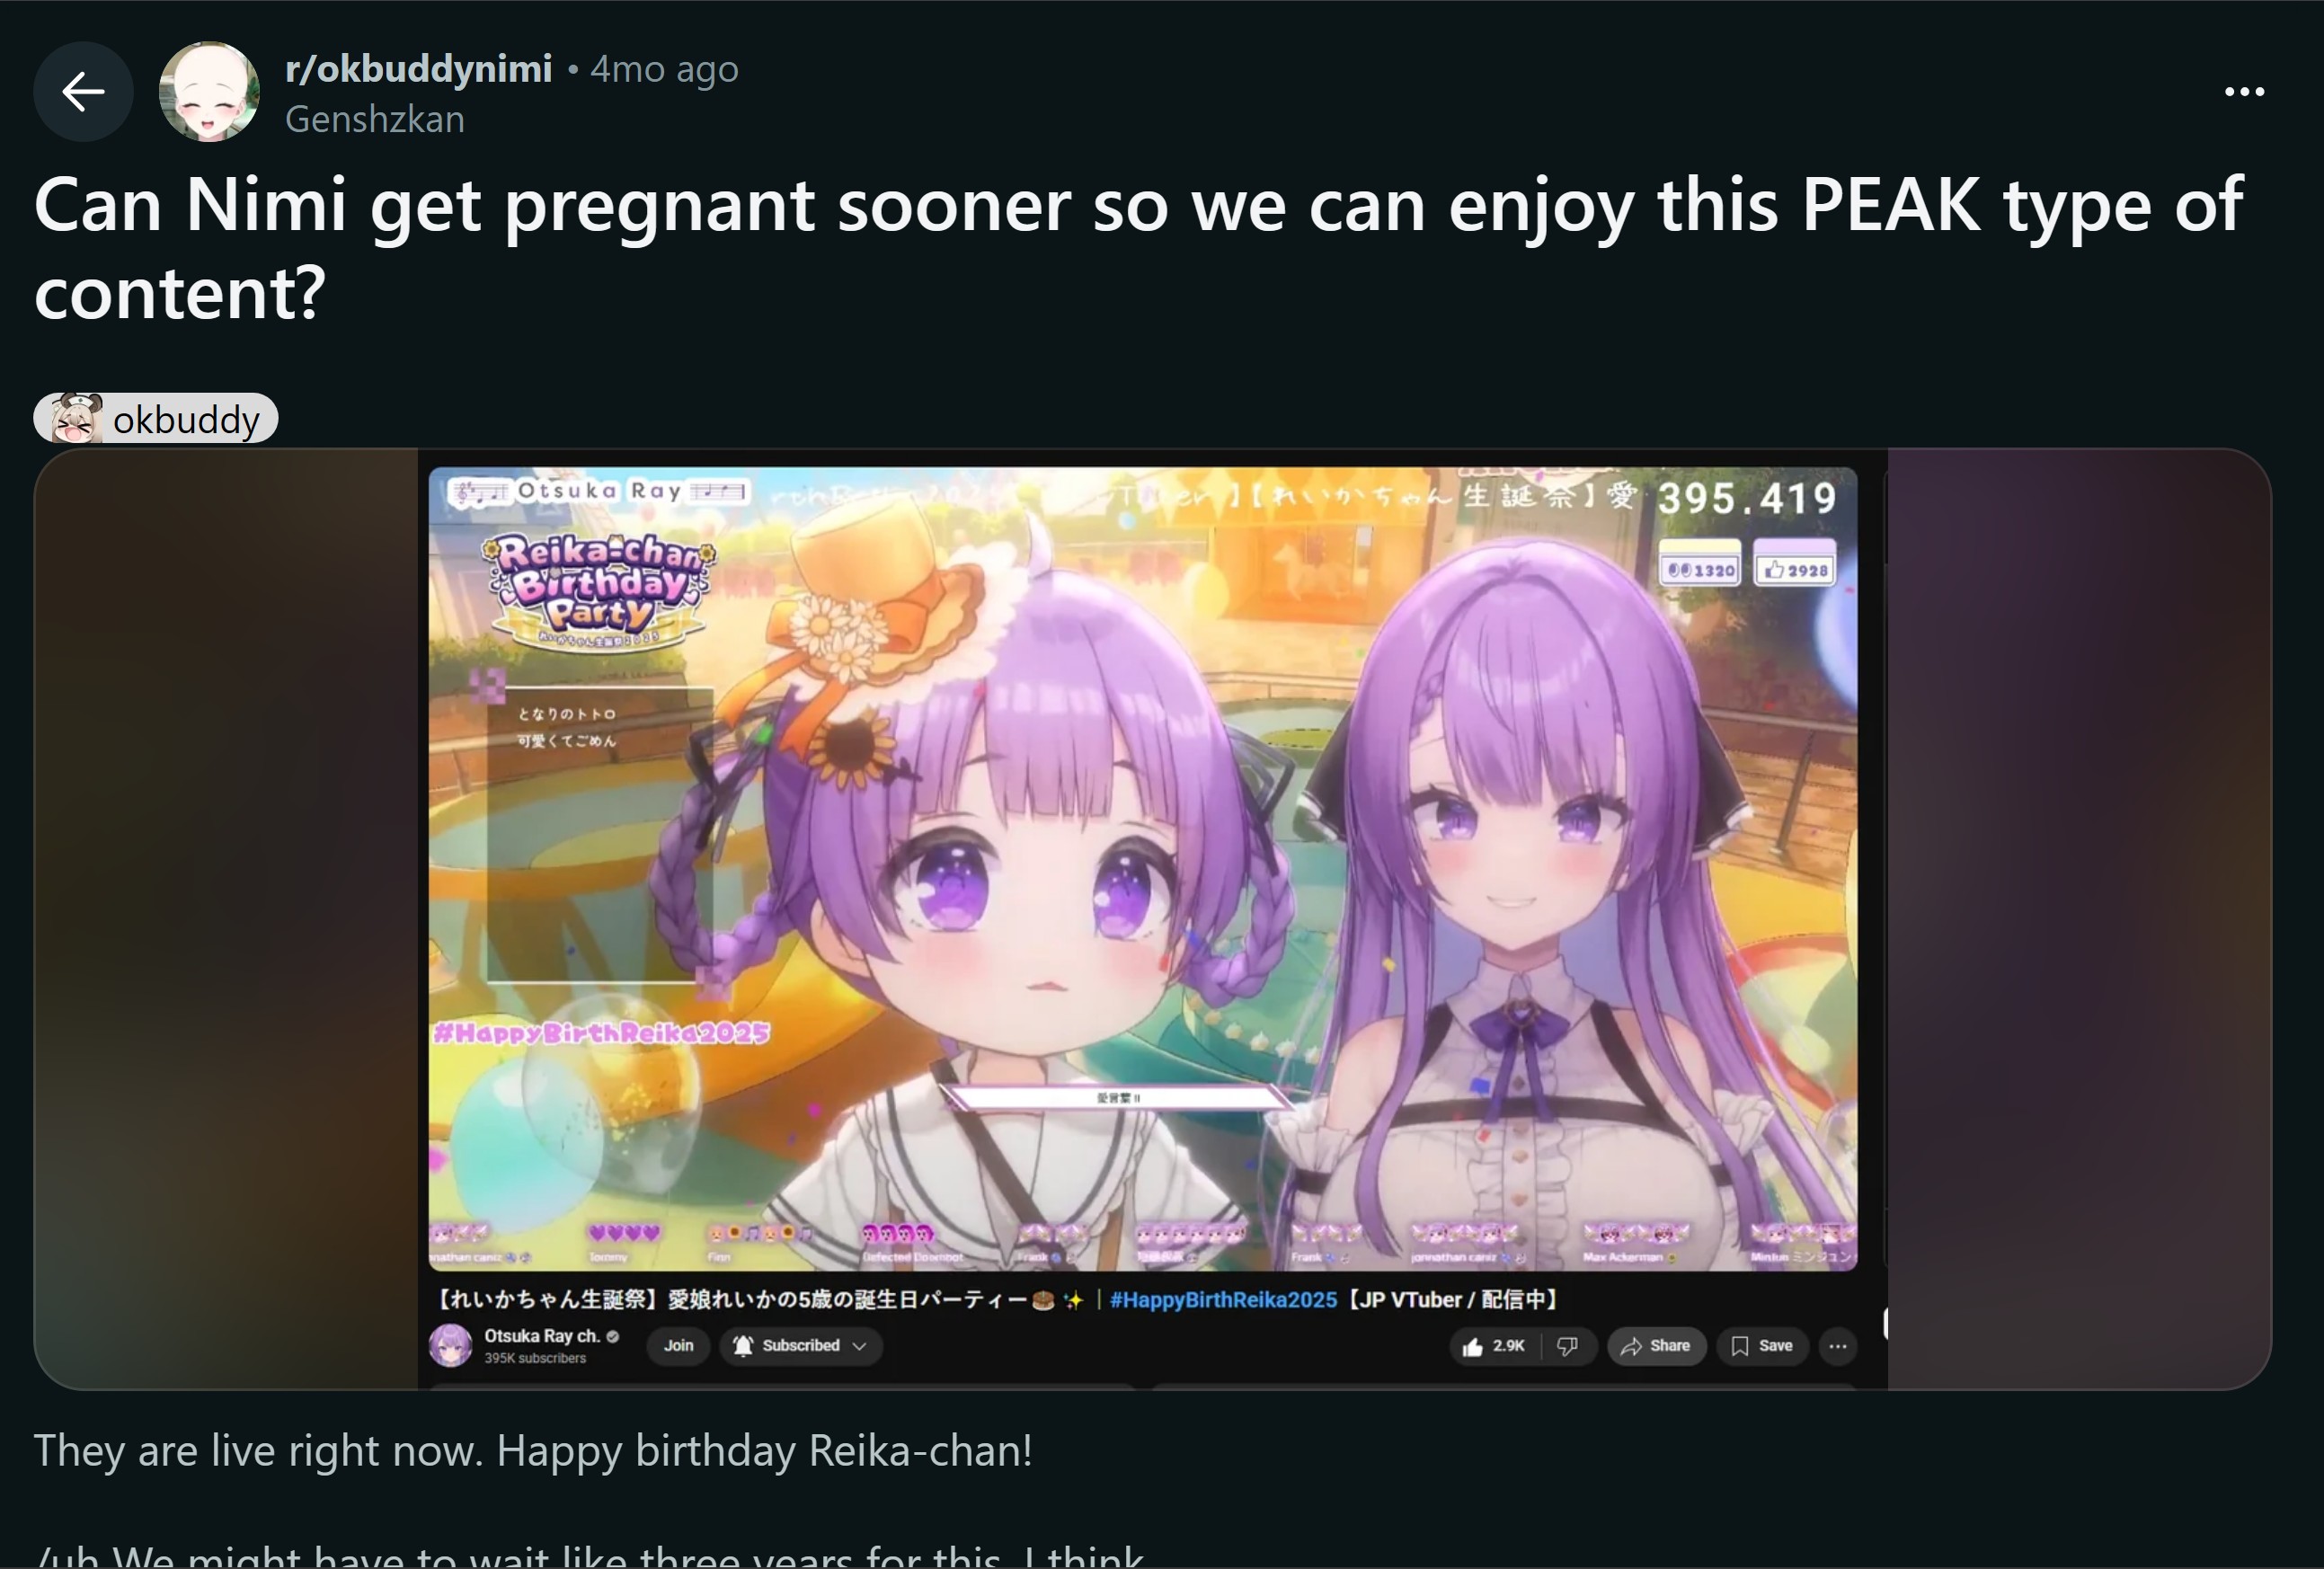Click the Otsuka Ray ch. channel name
The image size is (2324, 1569).
point(542,1337)
